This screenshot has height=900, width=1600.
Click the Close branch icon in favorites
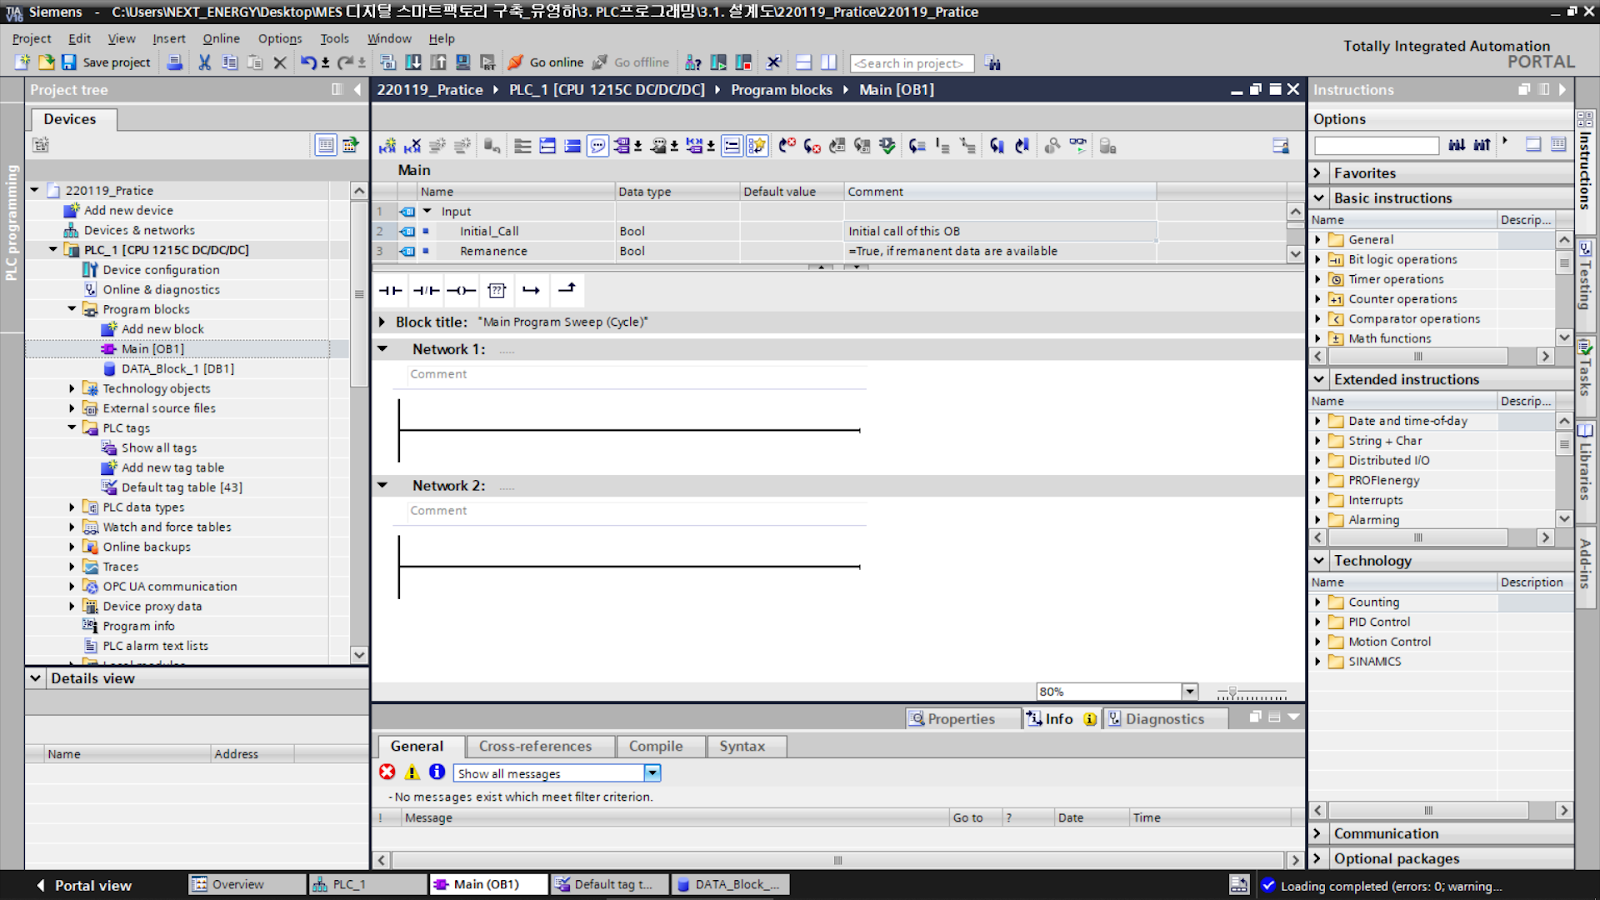click(566, 289)
